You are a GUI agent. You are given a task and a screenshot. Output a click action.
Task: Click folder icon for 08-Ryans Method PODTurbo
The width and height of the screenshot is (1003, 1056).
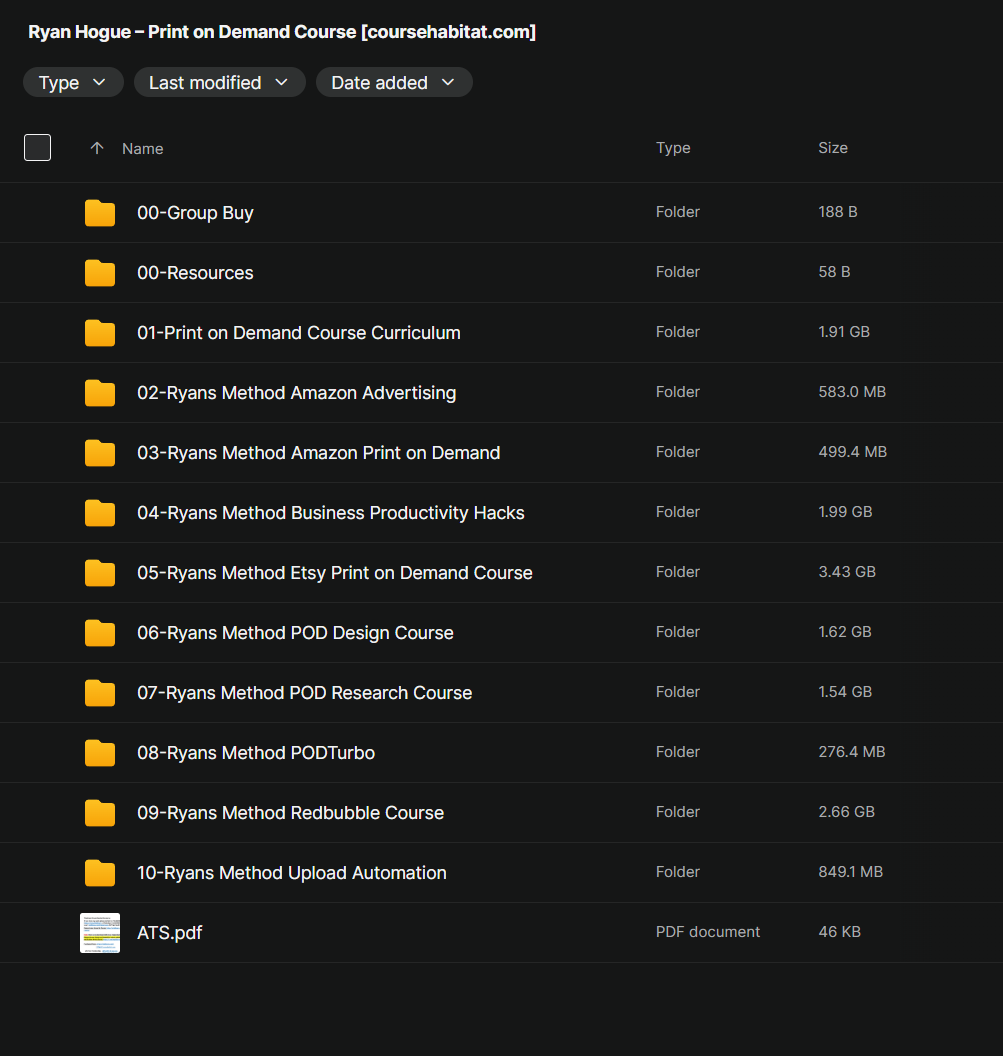point(100,752)
